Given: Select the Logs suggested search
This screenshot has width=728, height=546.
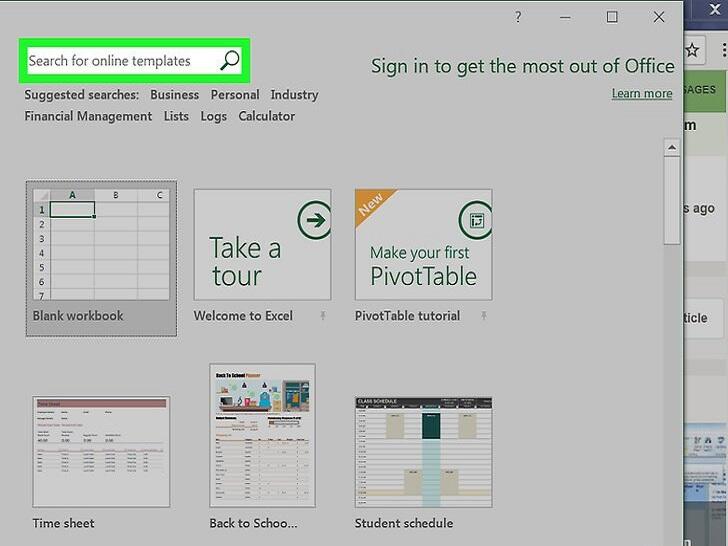Looking at the screenshot, I should pos(214,117).
